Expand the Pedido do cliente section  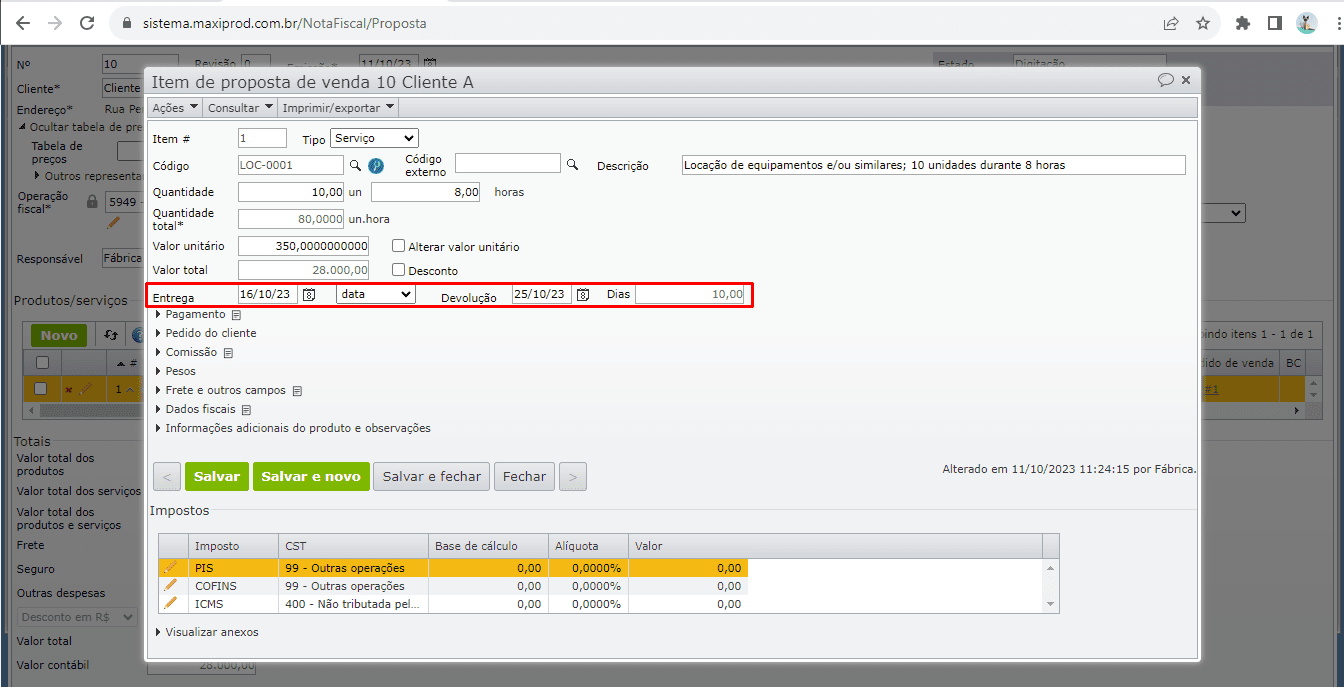pos(205,333)
